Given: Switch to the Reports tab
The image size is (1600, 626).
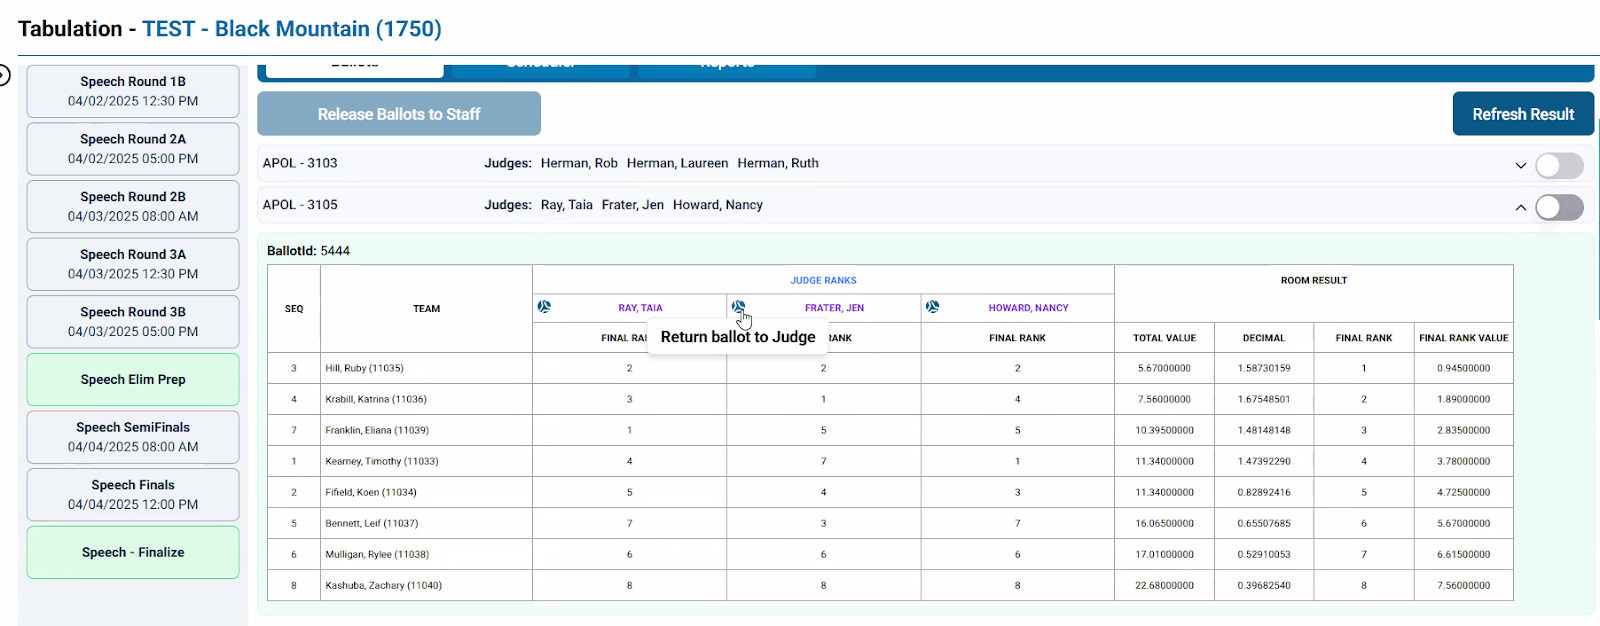Looking at the screenshot, I should (727, 68).
